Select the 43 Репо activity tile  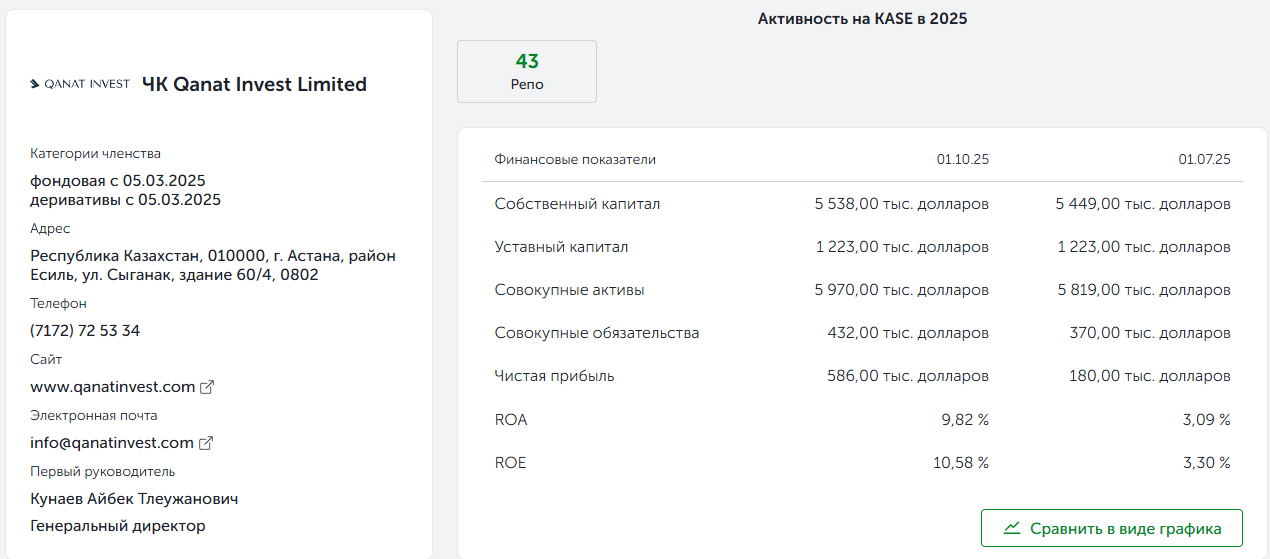pyautogui.click(x=527, y=72)
